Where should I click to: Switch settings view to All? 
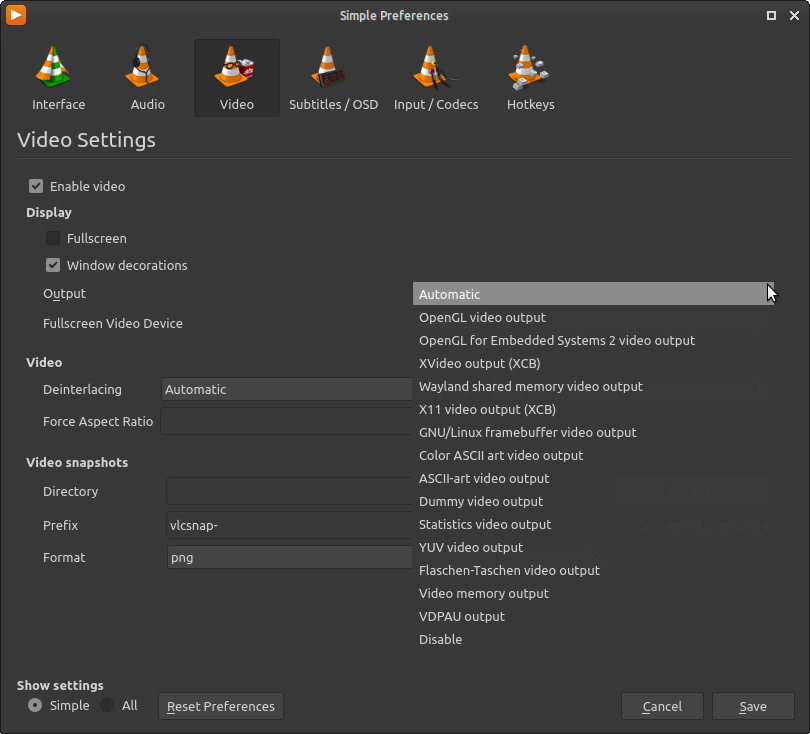(x=107, y=705)
